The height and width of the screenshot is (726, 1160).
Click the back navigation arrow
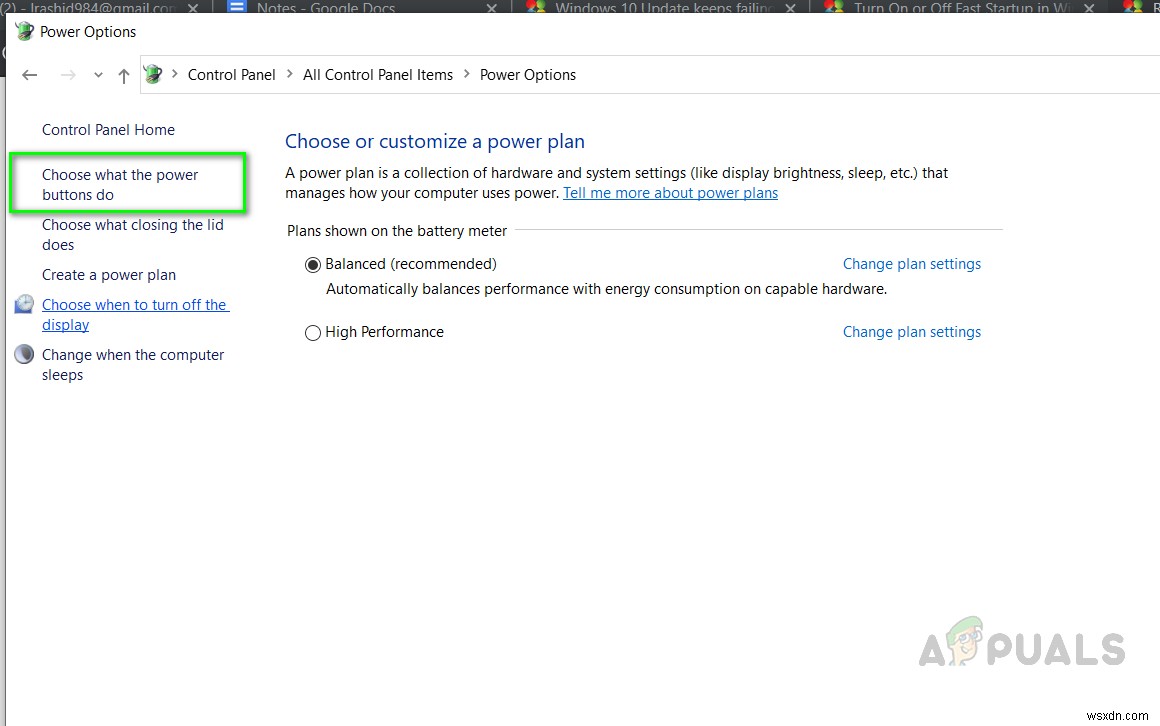click(30, 75)
